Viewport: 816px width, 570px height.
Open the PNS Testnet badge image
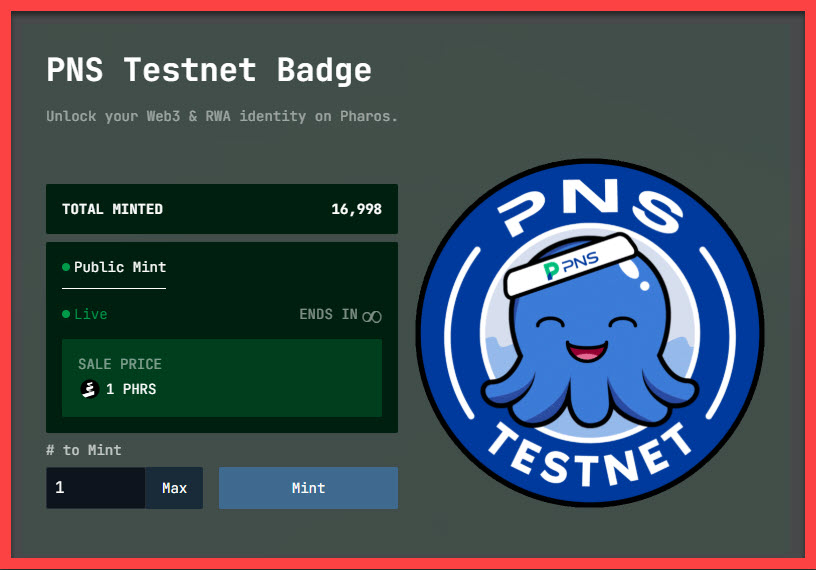590,332
